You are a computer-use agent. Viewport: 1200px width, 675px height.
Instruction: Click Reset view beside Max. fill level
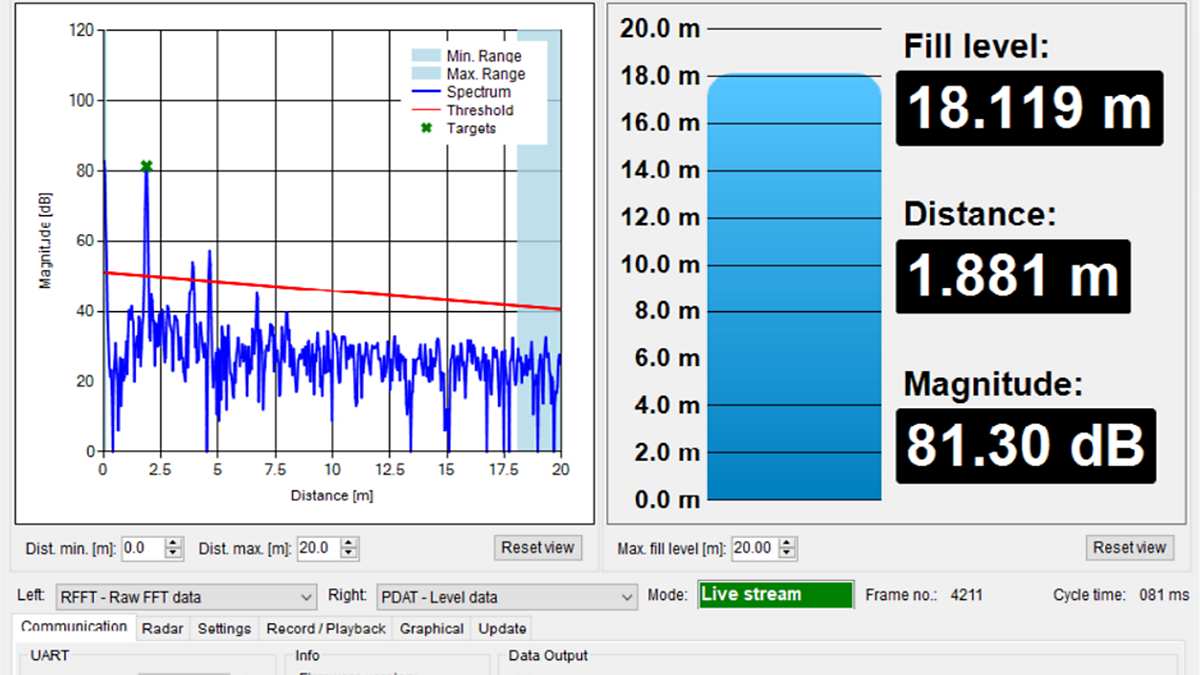(x=1129, y=547)
